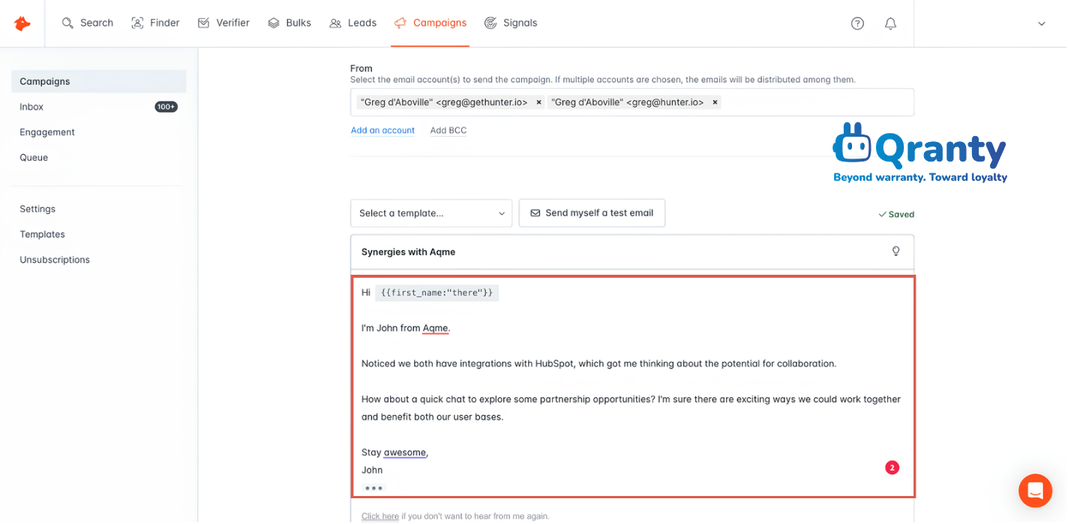The width and height of the screenshot is (1068, 524).
Task: Click the From accounts input field
Action: click(x=632, y=102)
